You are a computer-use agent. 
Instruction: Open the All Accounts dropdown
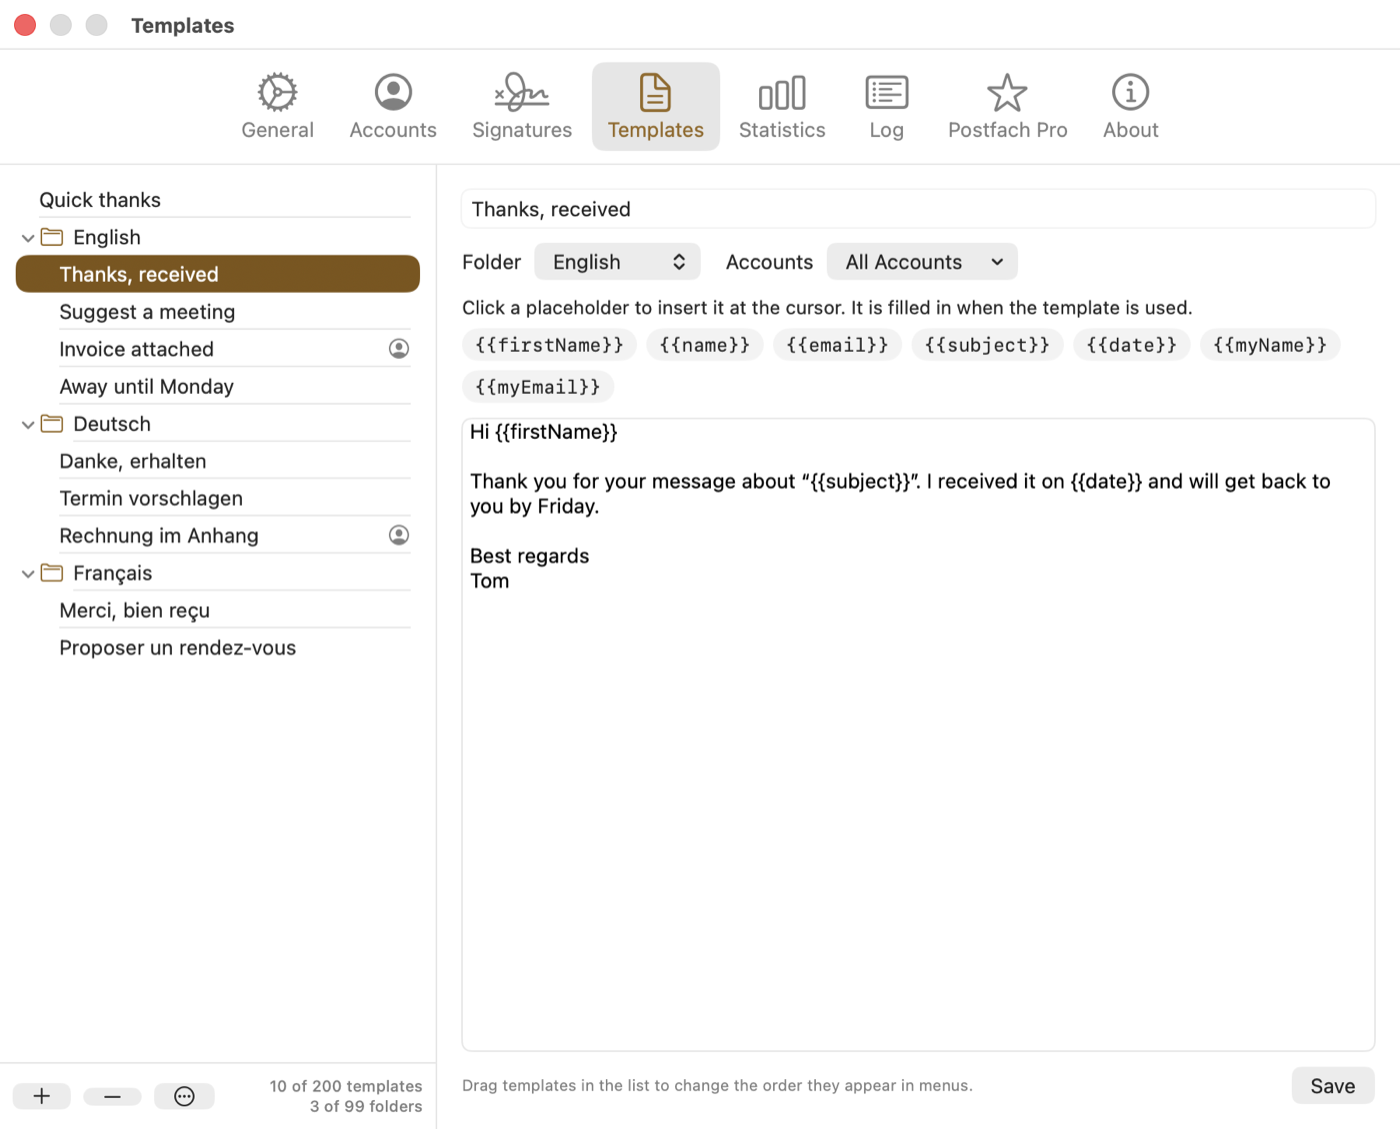click(x=922, y=262)
